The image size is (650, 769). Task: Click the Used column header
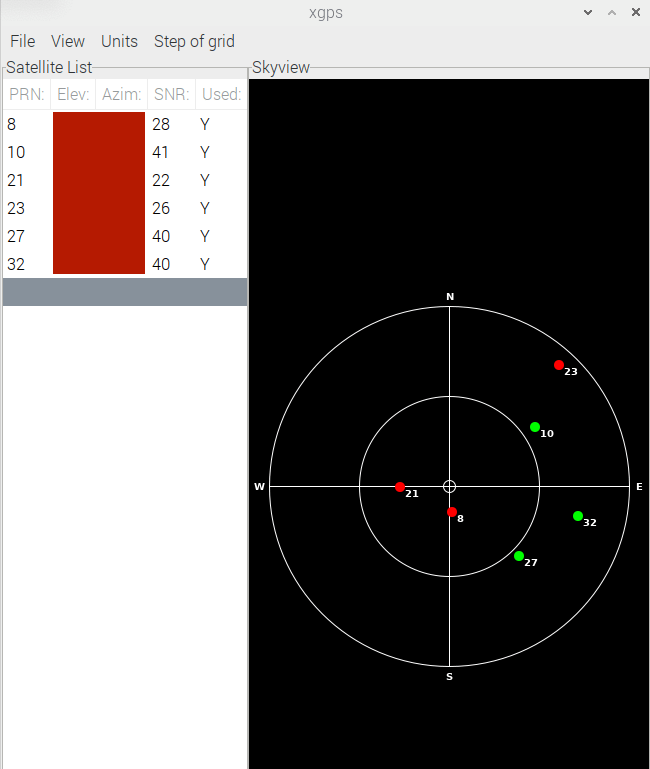pyautogui.click(x=221, y=94)
